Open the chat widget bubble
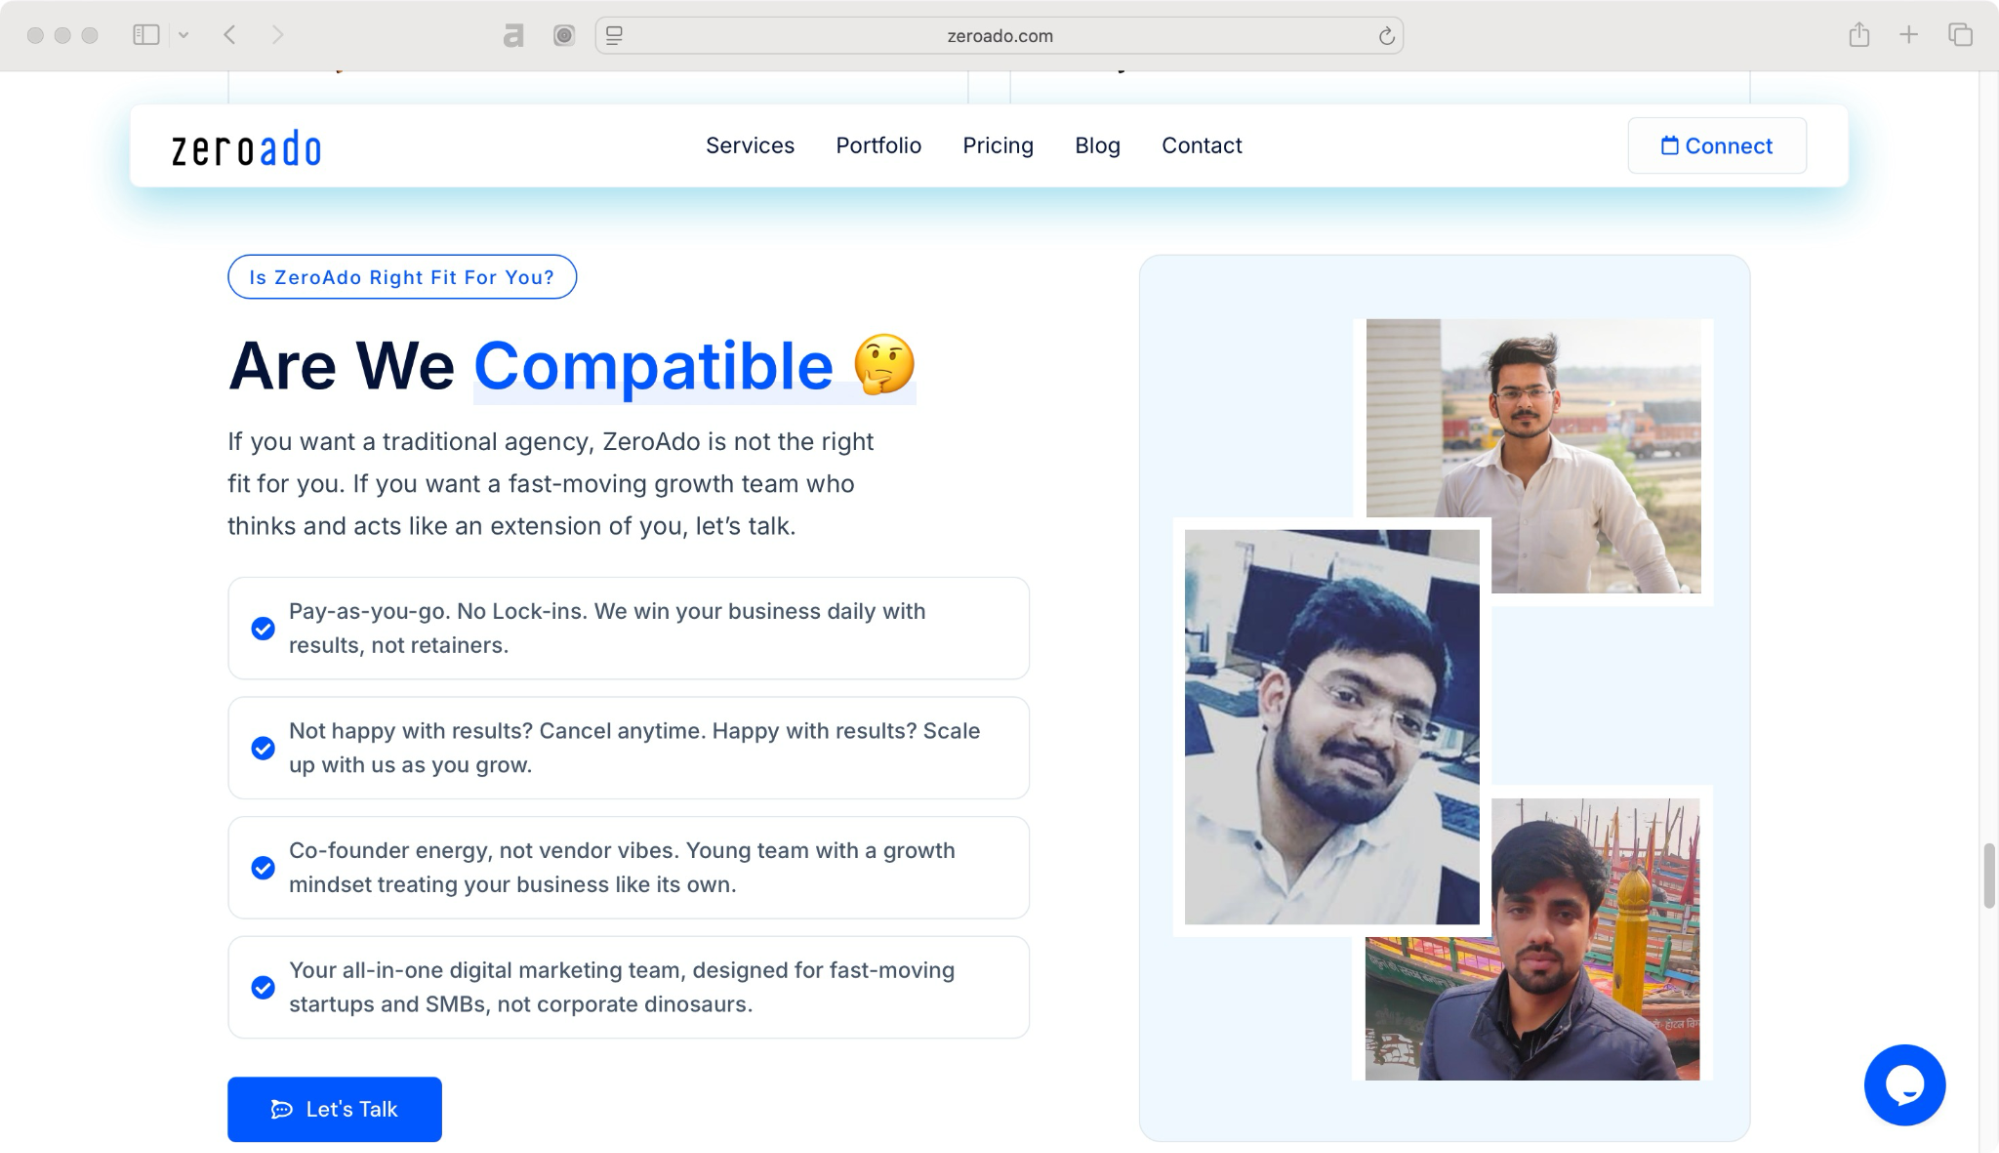Screen dimensions: 1999x1153 coord(1904,1085)
